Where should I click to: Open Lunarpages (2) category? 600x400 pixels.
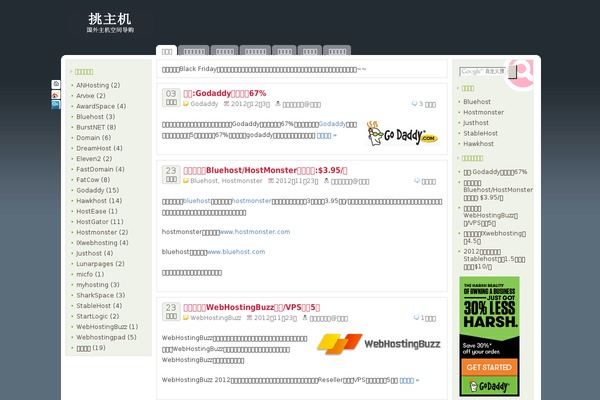pos(100,264)
